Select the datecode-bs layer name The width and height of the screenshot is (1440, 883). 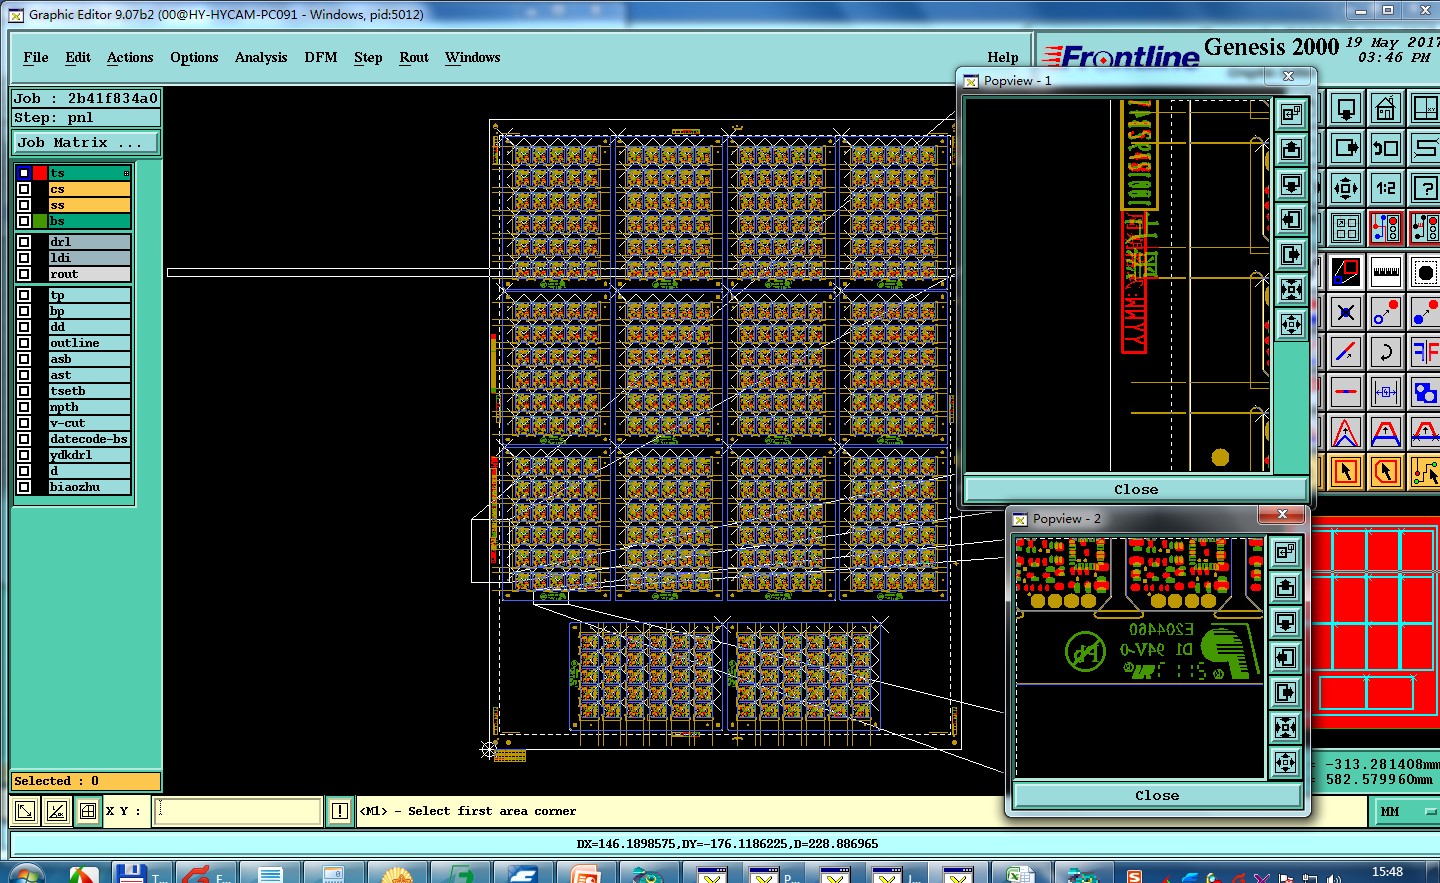pyautogui.click(x=89, y=439)
